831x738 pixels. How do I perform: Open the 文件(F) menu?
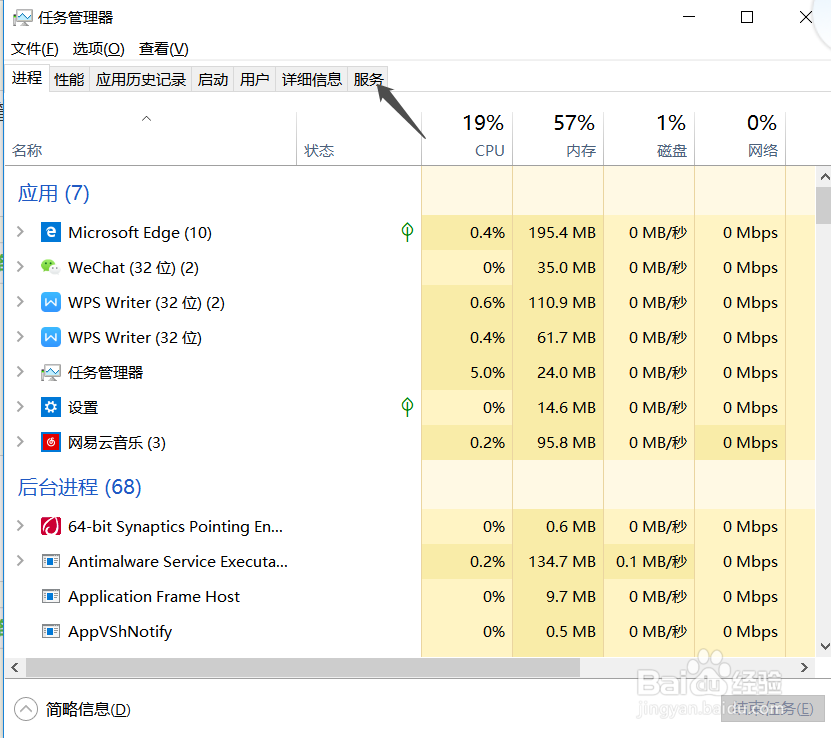click(34, 49)
